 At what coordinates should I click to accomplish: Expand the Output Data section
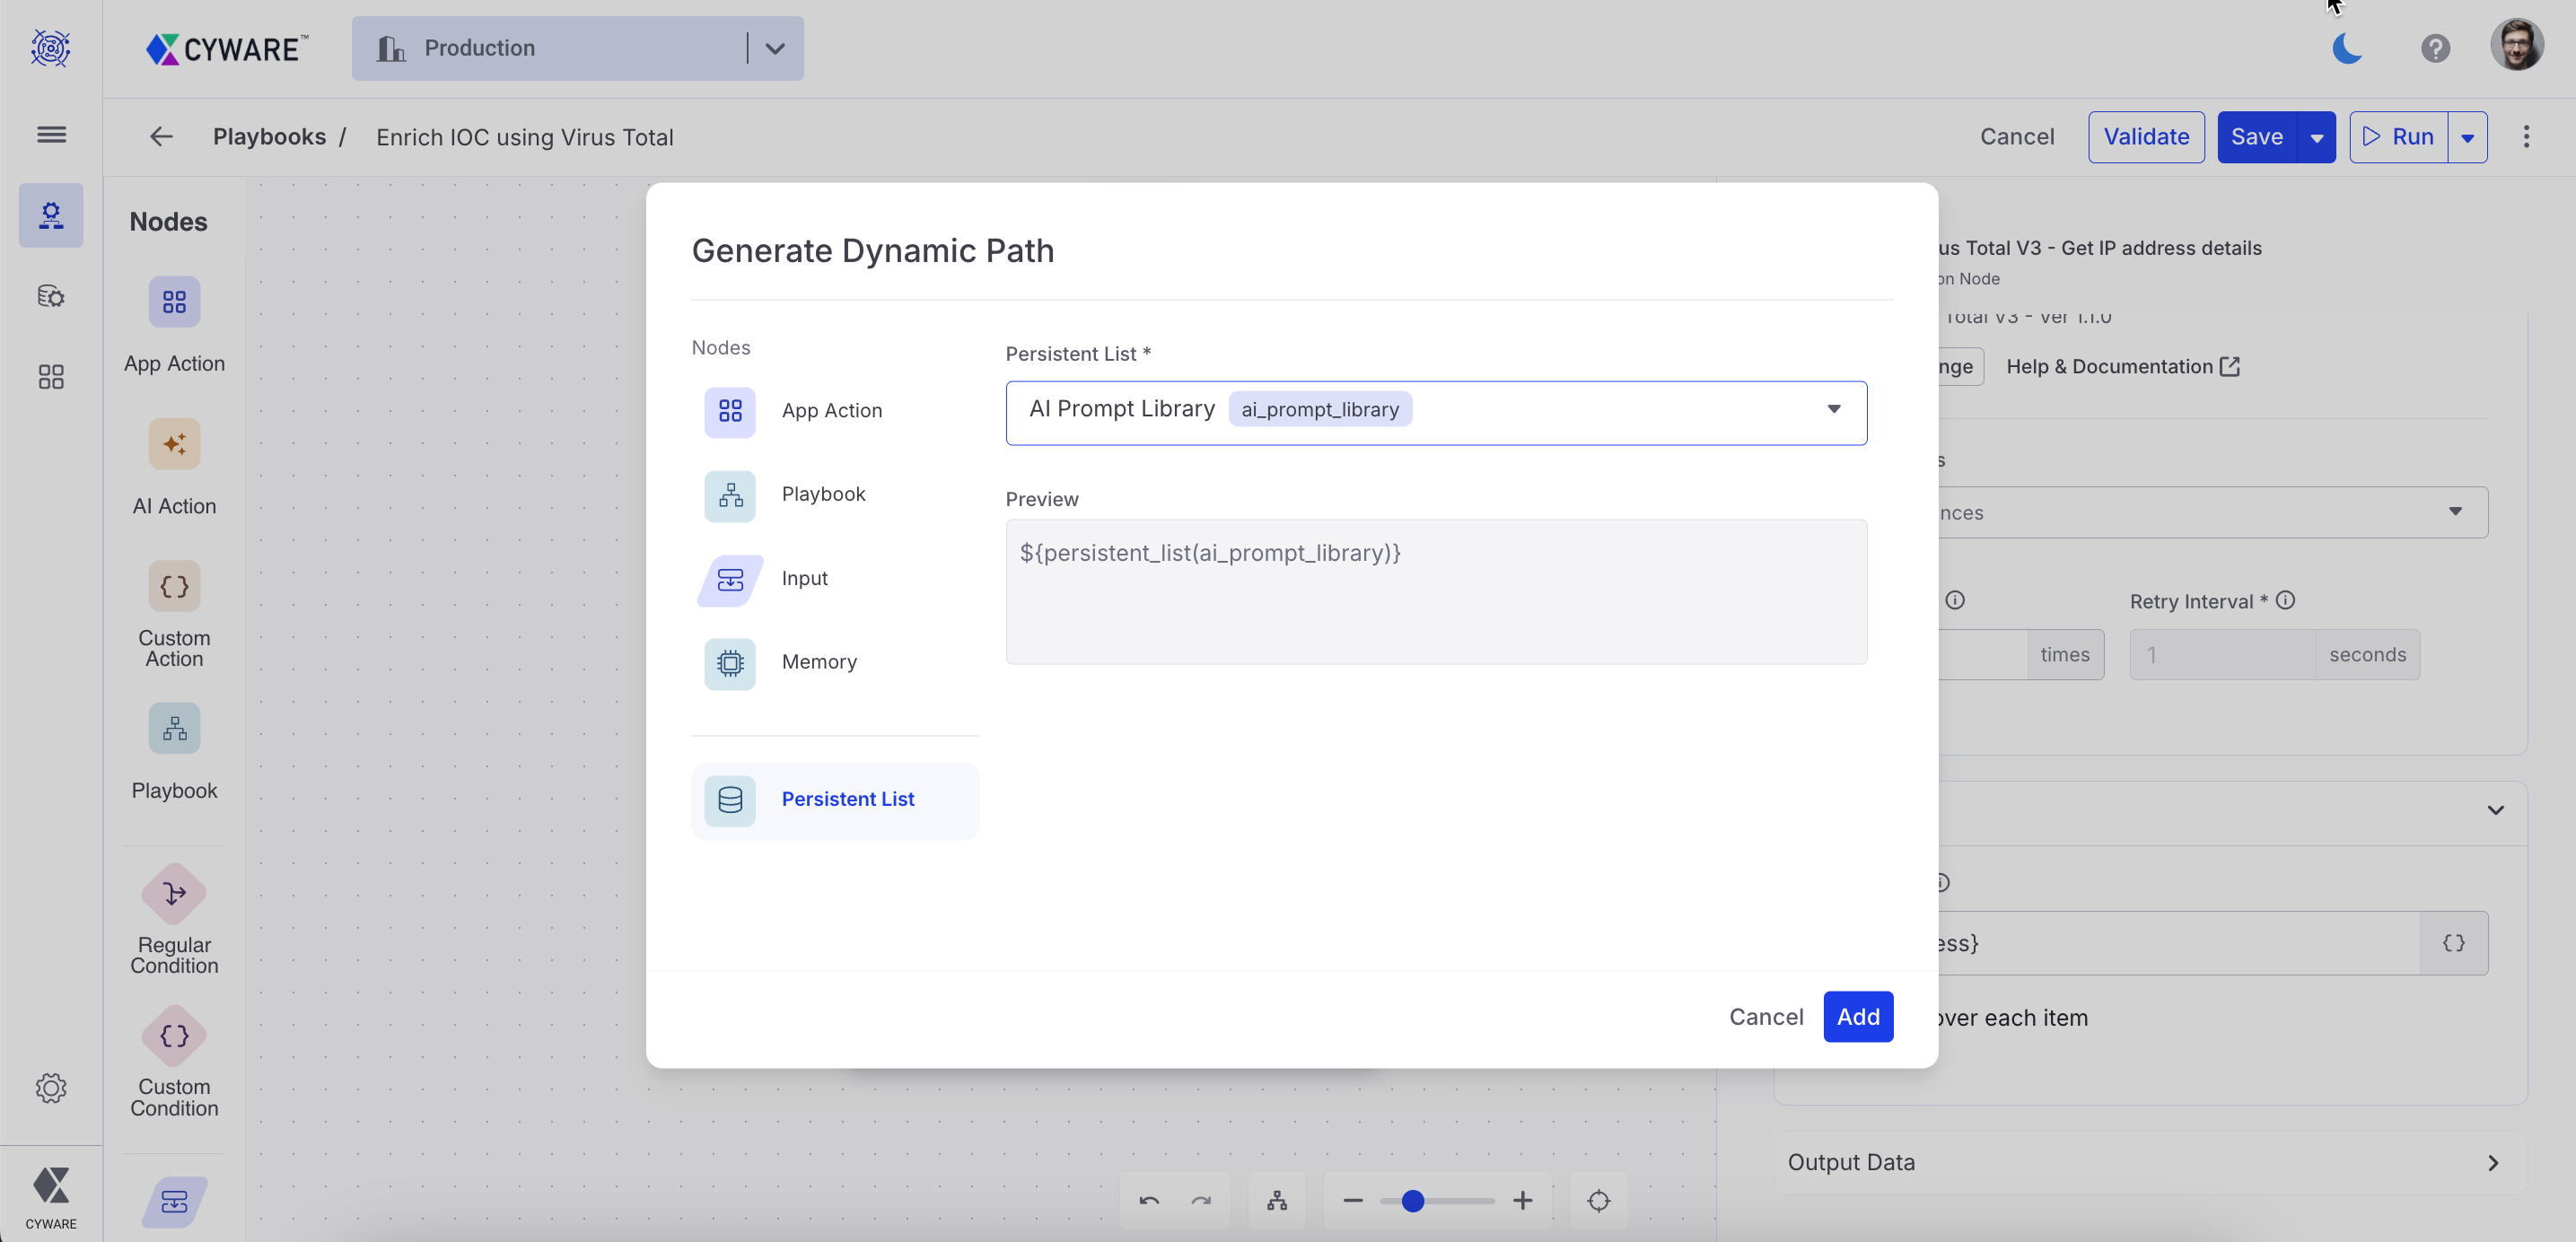tap(2493, 1163)
